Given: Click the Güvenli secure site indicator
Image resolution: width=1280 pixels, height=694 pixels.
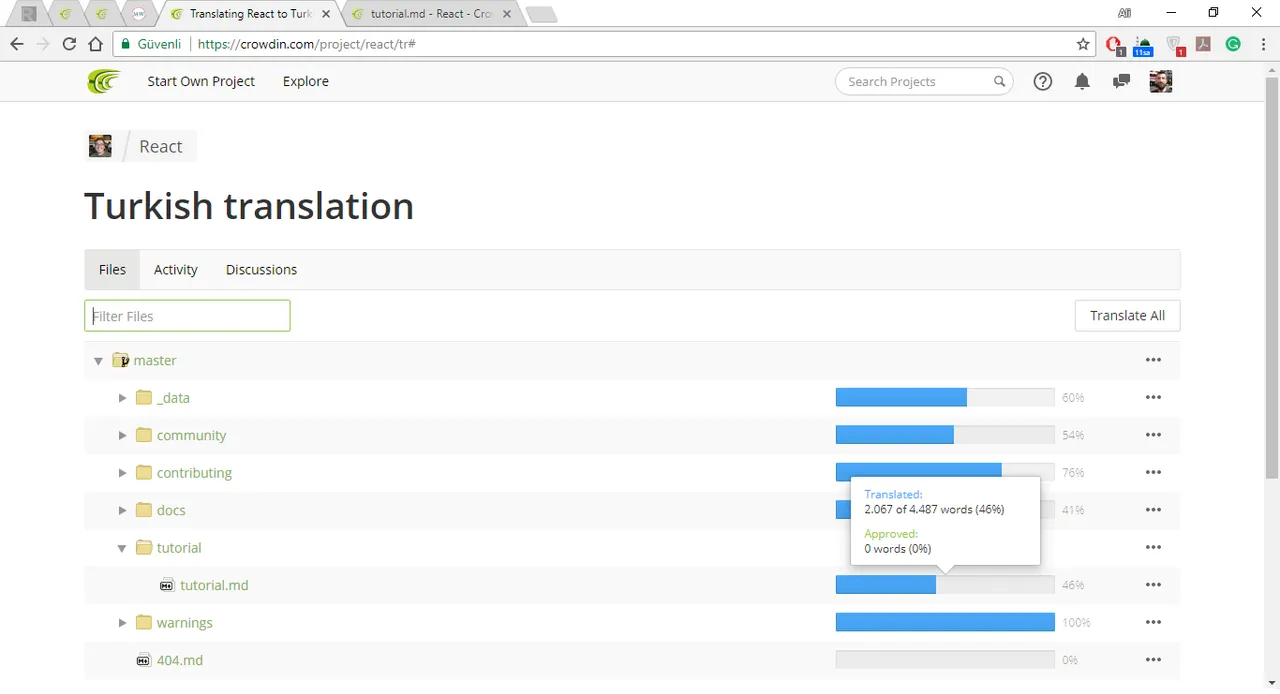Looking at the screenshot, I should [x=151, y=44].
